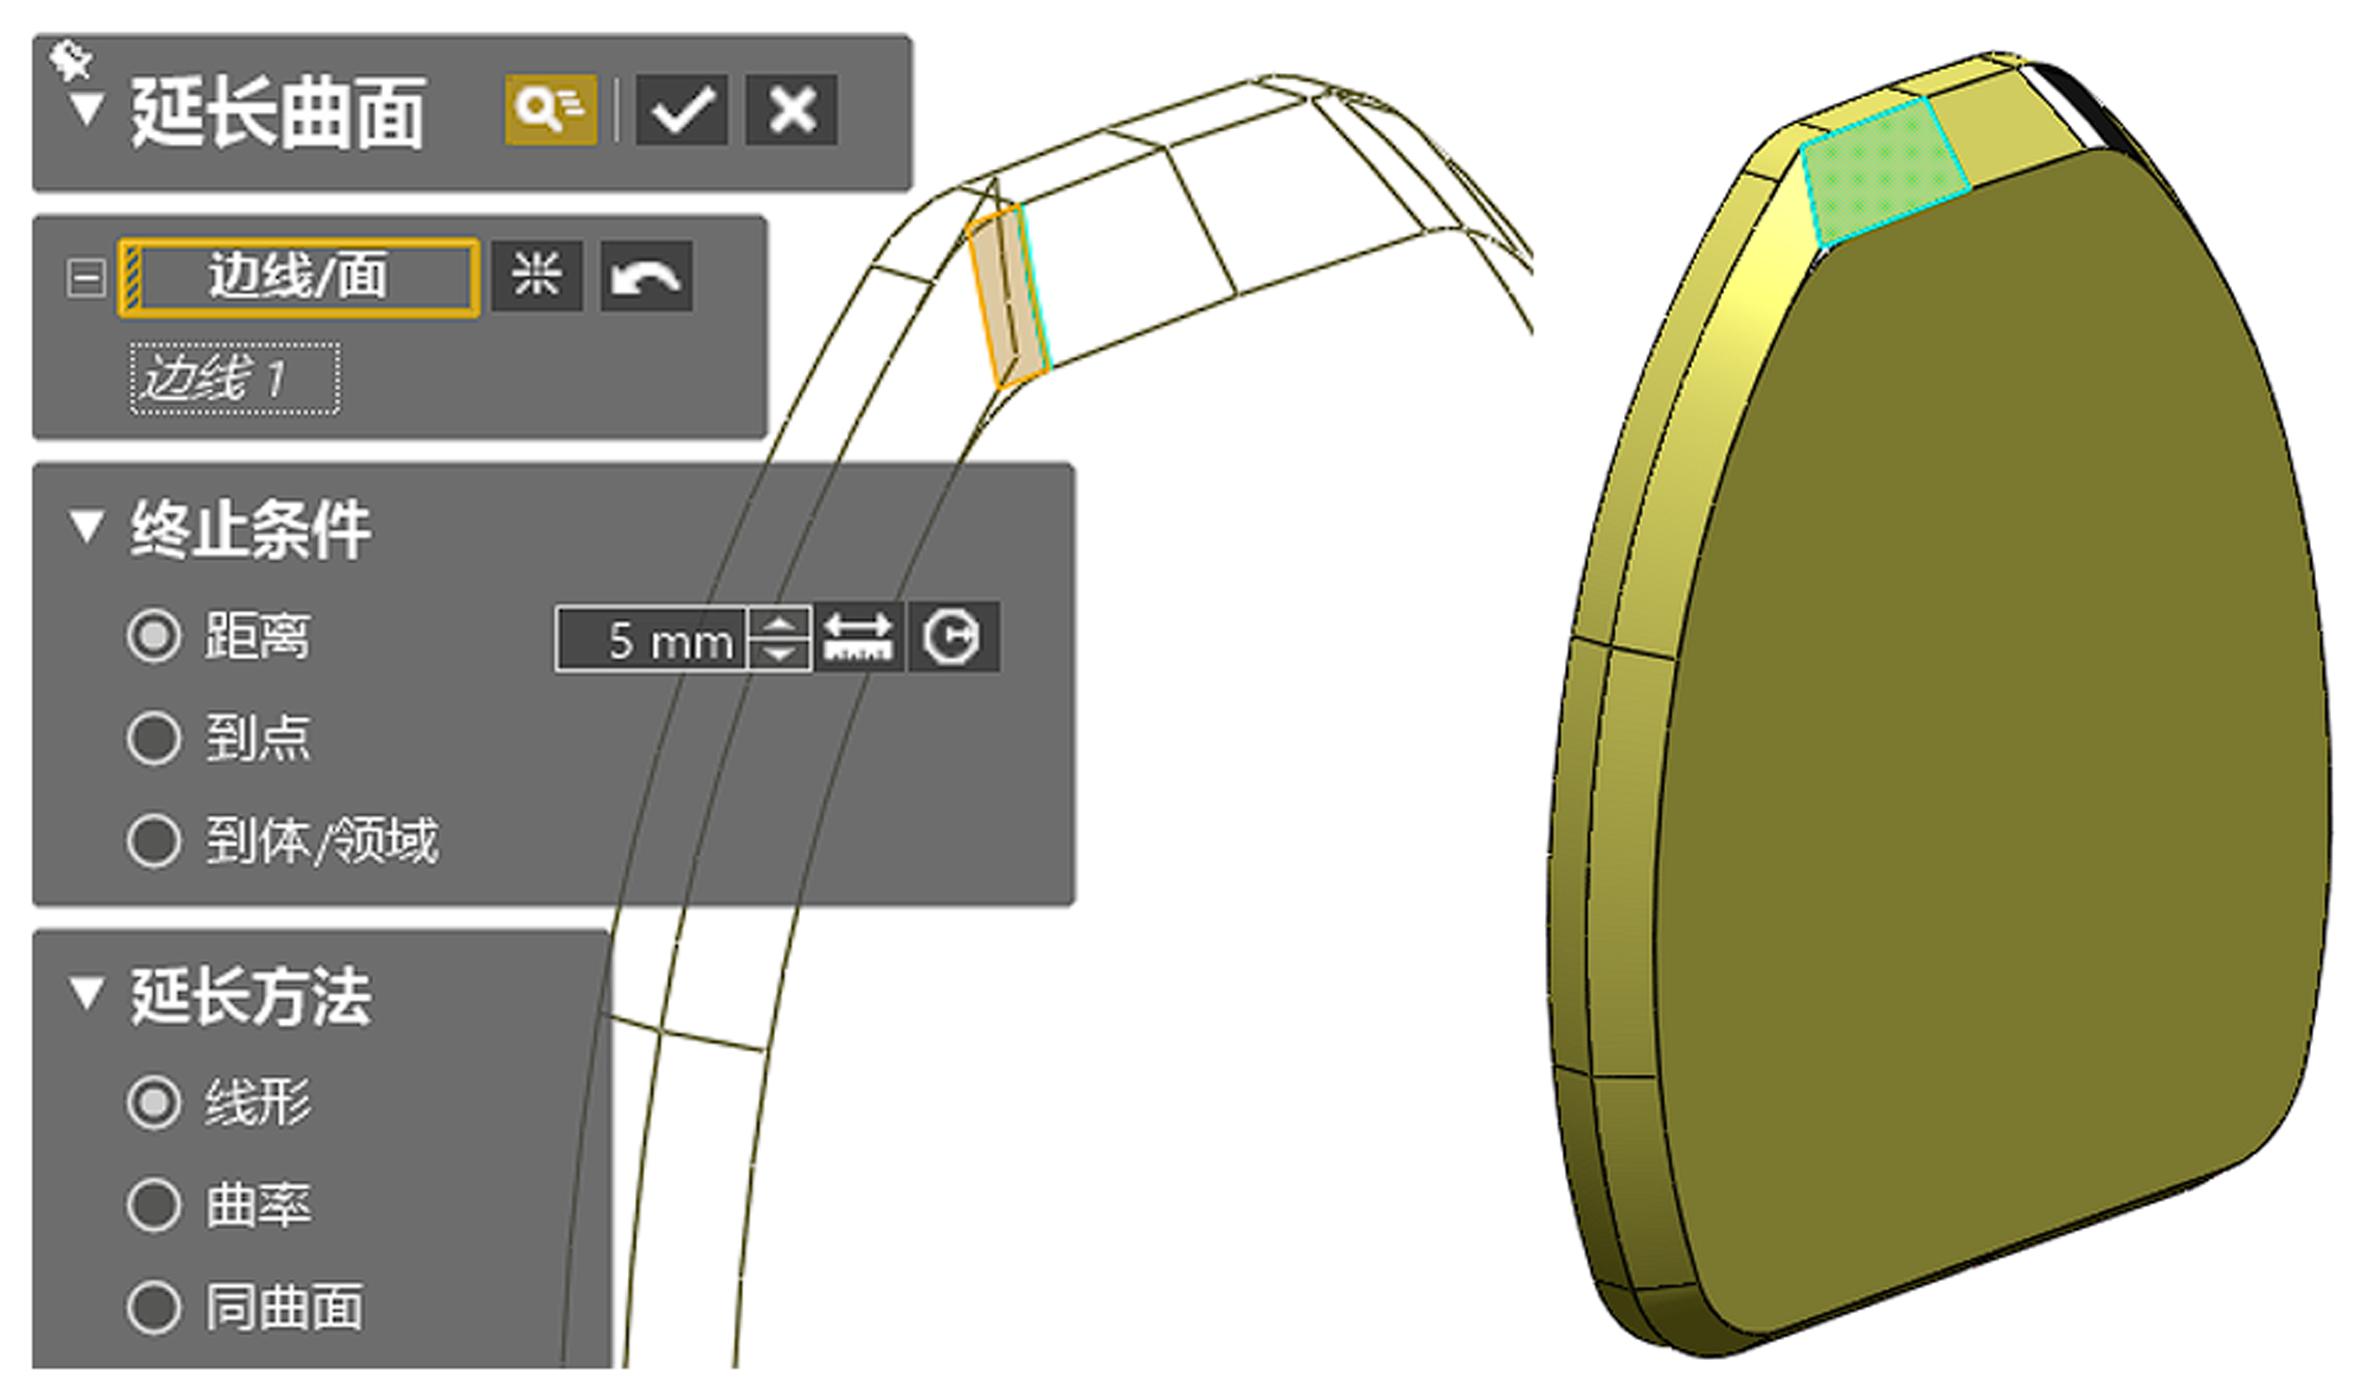
Task: Select the 同曲面 radio button
Action: (x=154, y=1308)
